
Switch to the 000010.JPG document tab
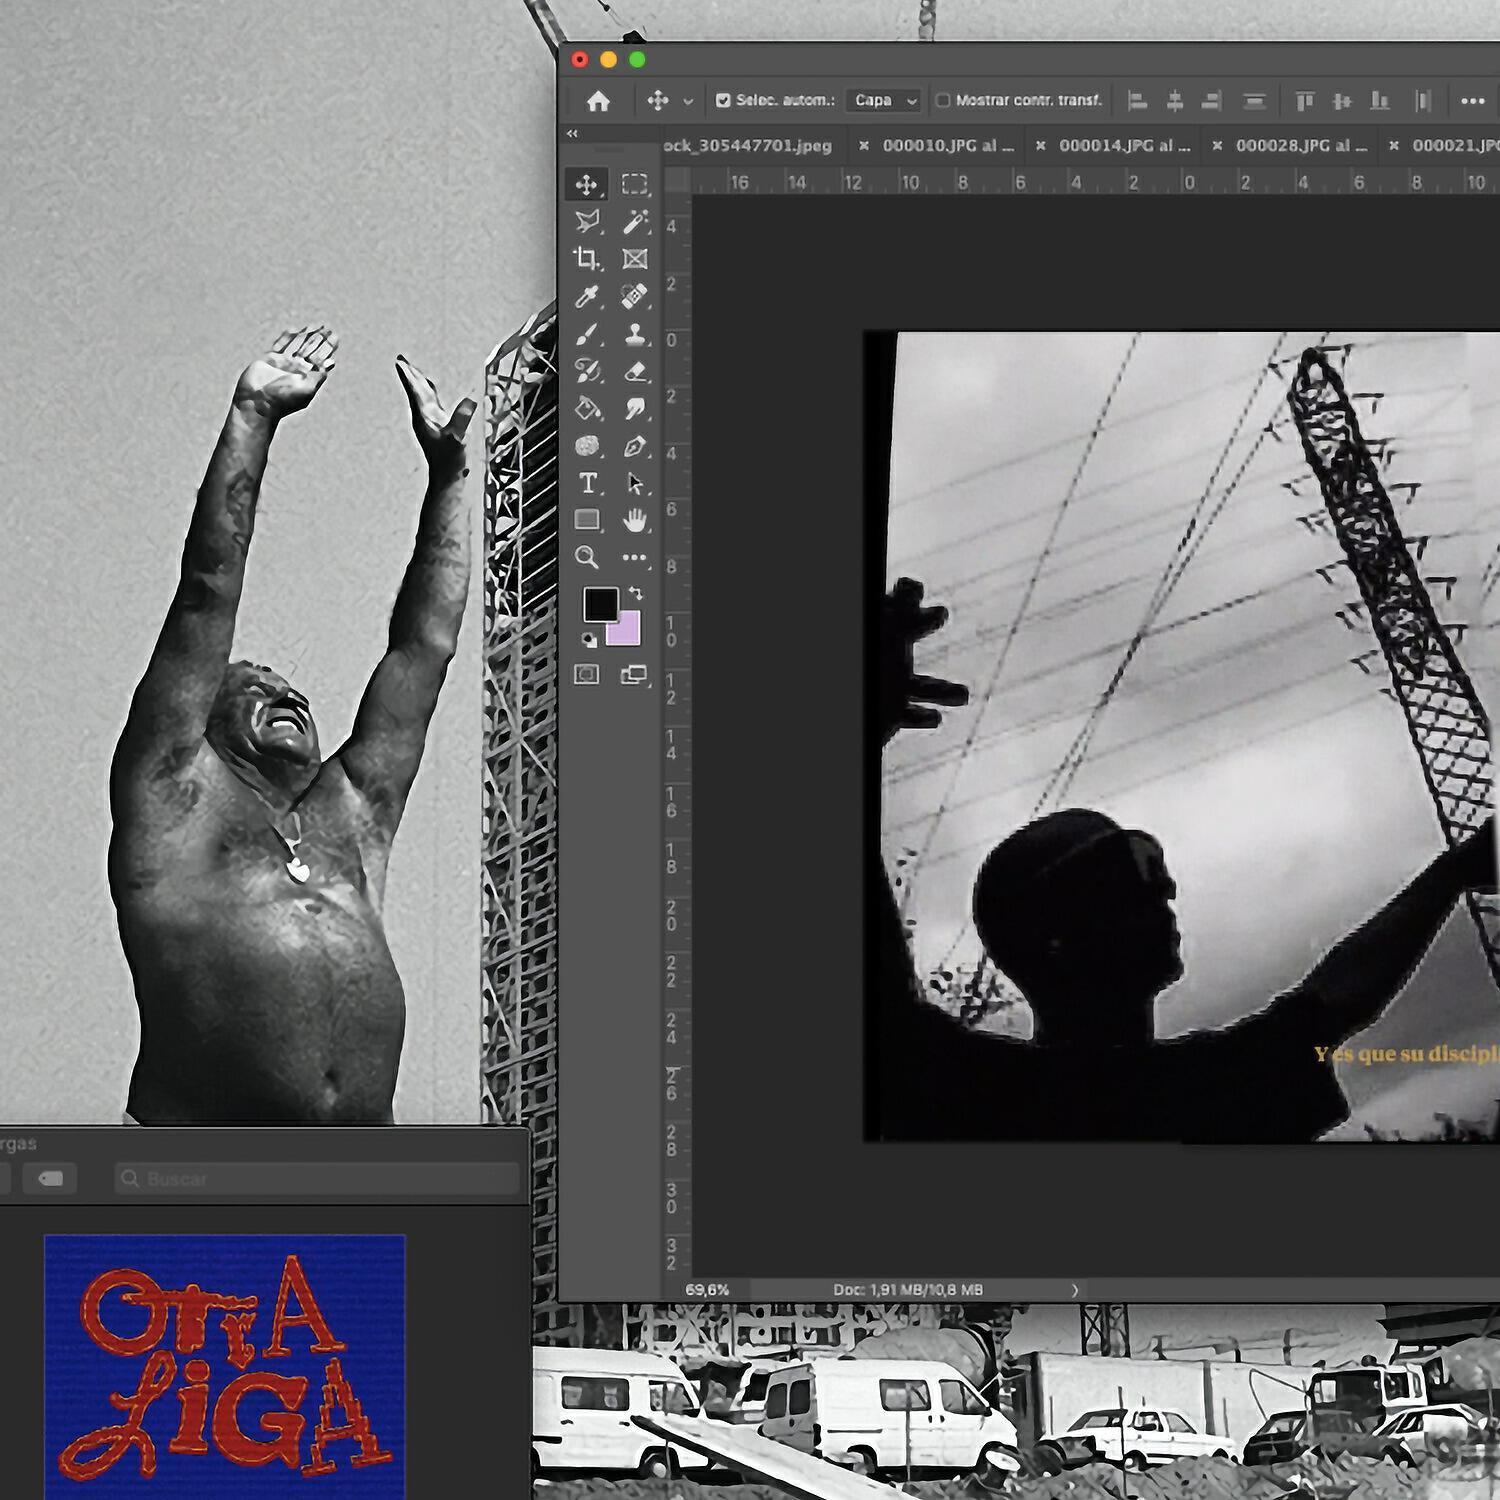point(948,145)
